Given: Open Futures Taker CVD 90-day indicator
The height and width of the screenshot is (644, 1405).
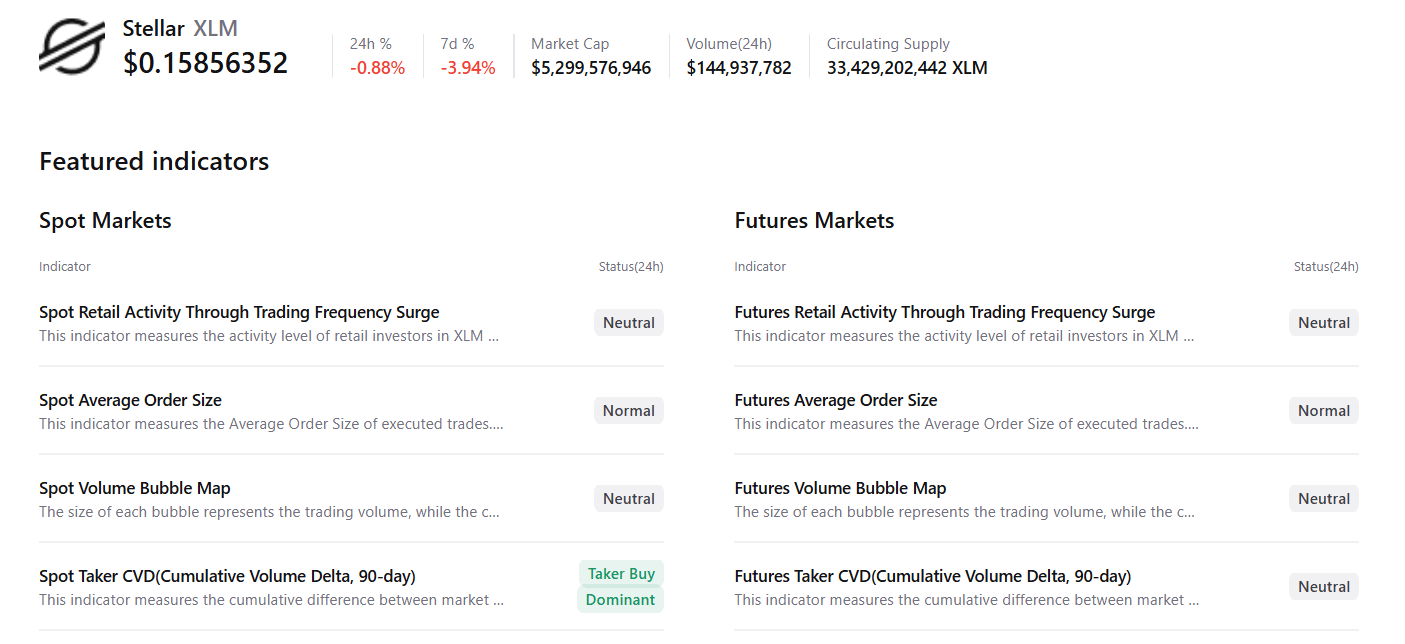Looking at the screenshot, I should click(x=933, y=576).
